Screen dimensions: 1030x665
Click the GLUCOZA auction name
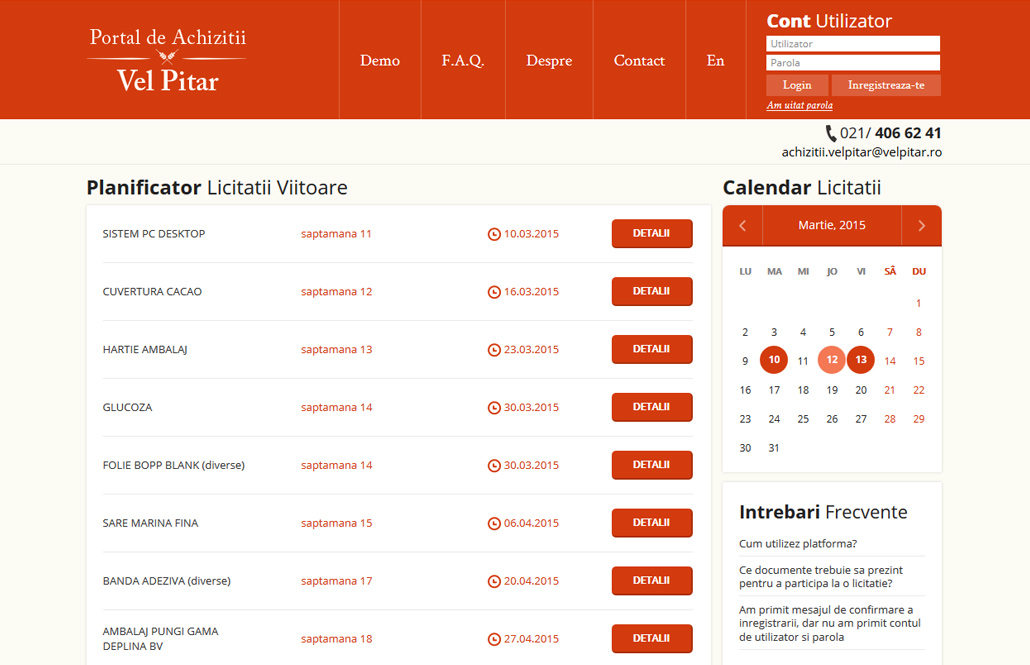pos(127,407)
